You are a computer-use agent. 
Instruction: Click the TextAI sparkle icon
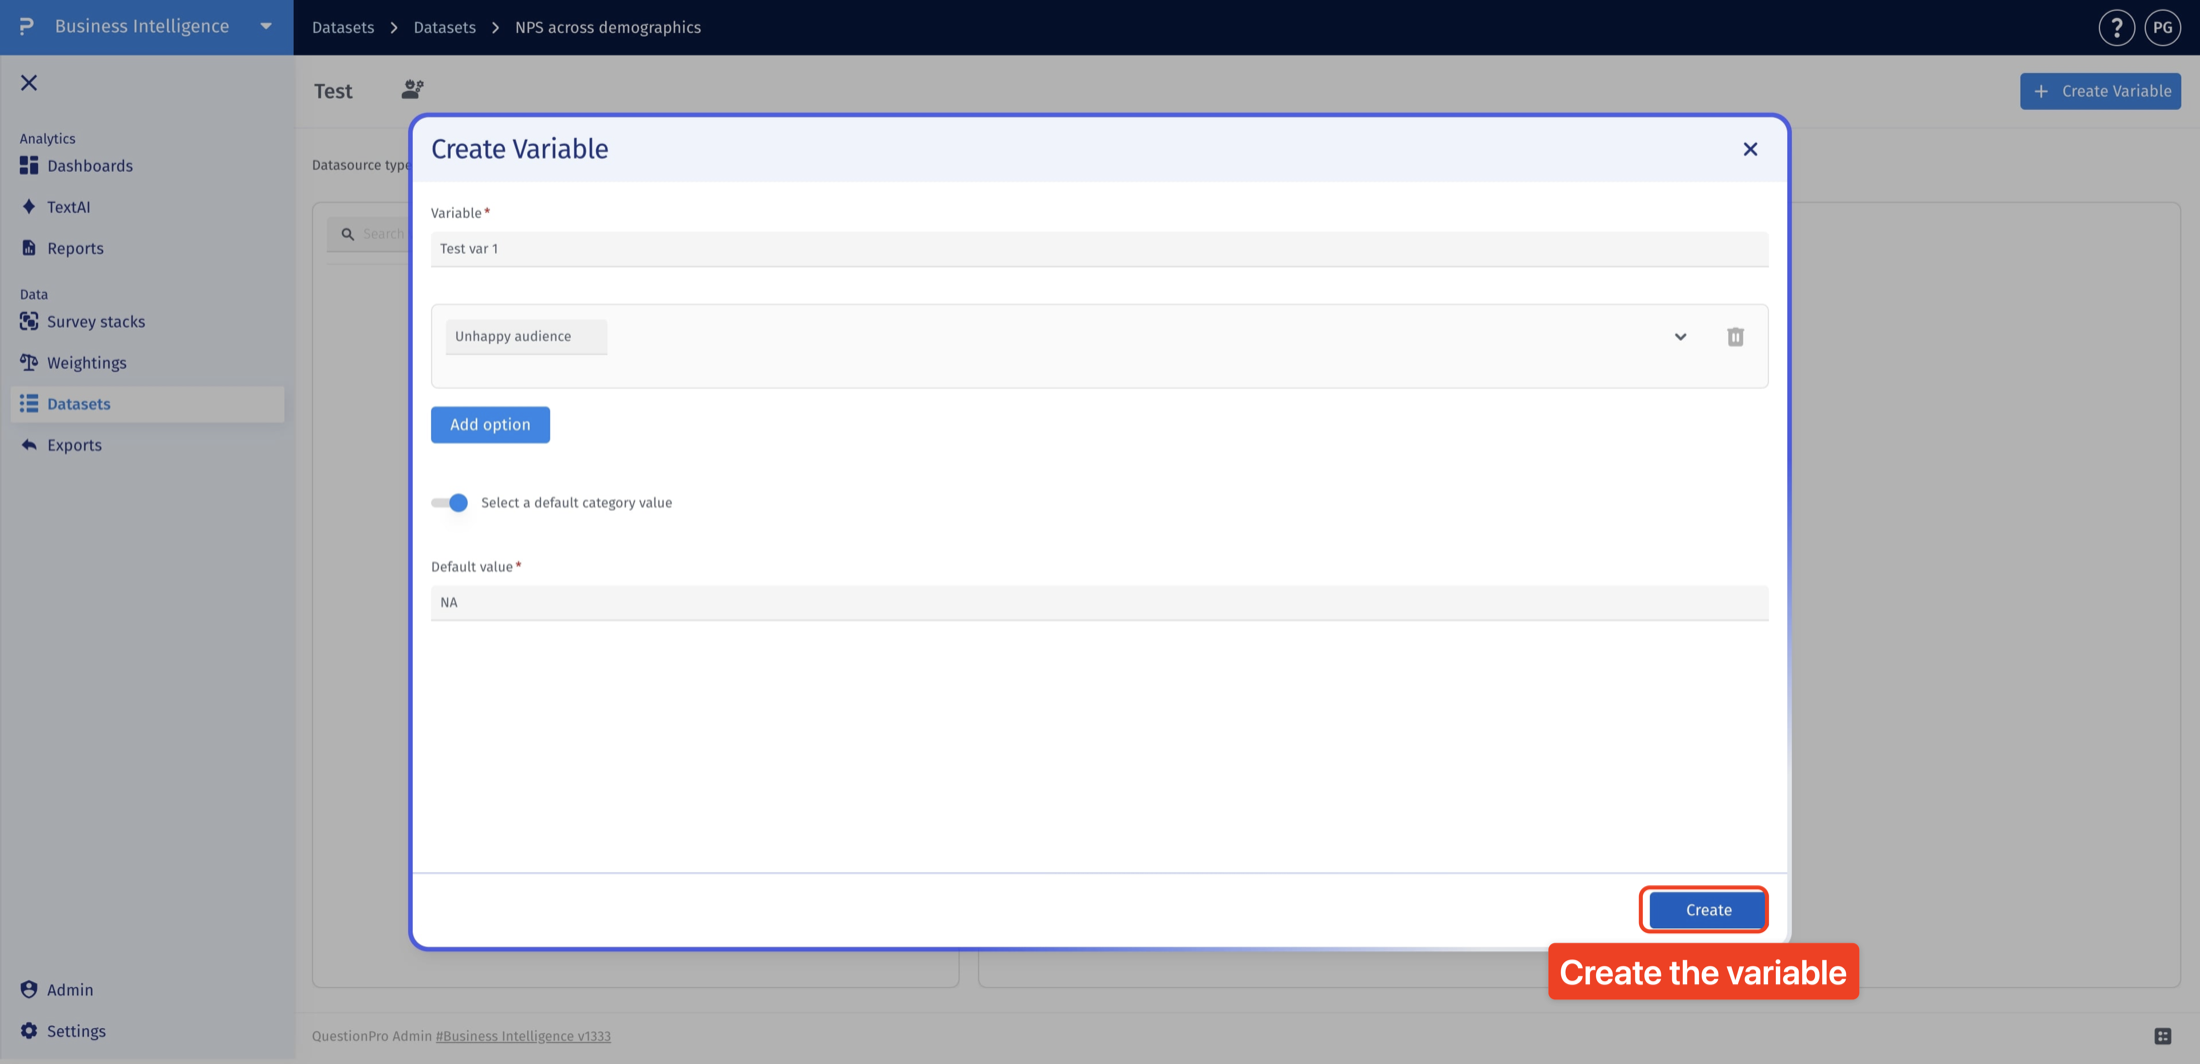[x=29, y=206]
